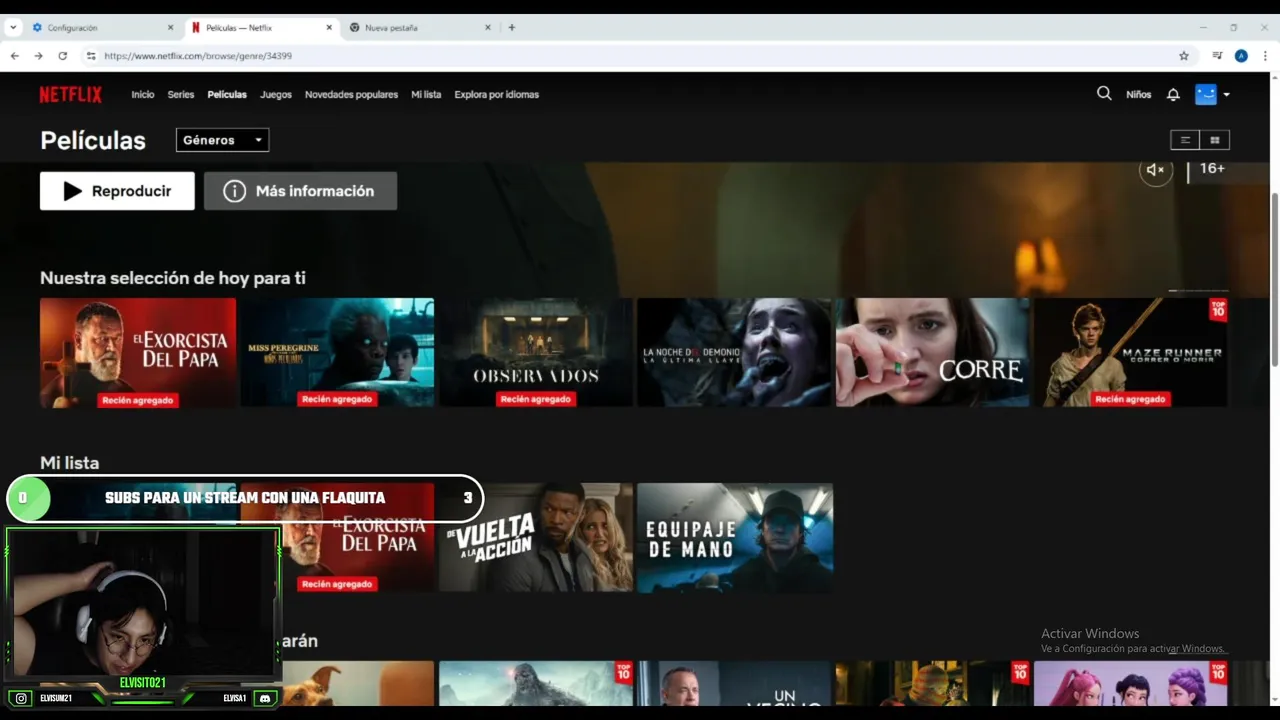Open Series in Netflix navigation
The width and height of the screenshot is (1280, 720).
pyautogui.click(x=181, y=94)
